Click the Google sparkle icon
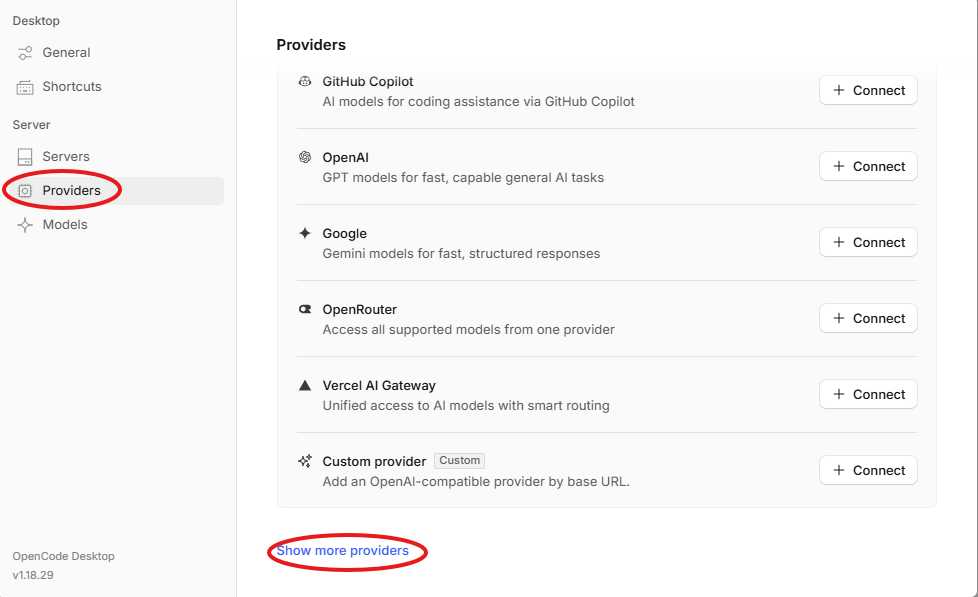Image resolution: width=978 pixels, height=597 pixels. 304,233
